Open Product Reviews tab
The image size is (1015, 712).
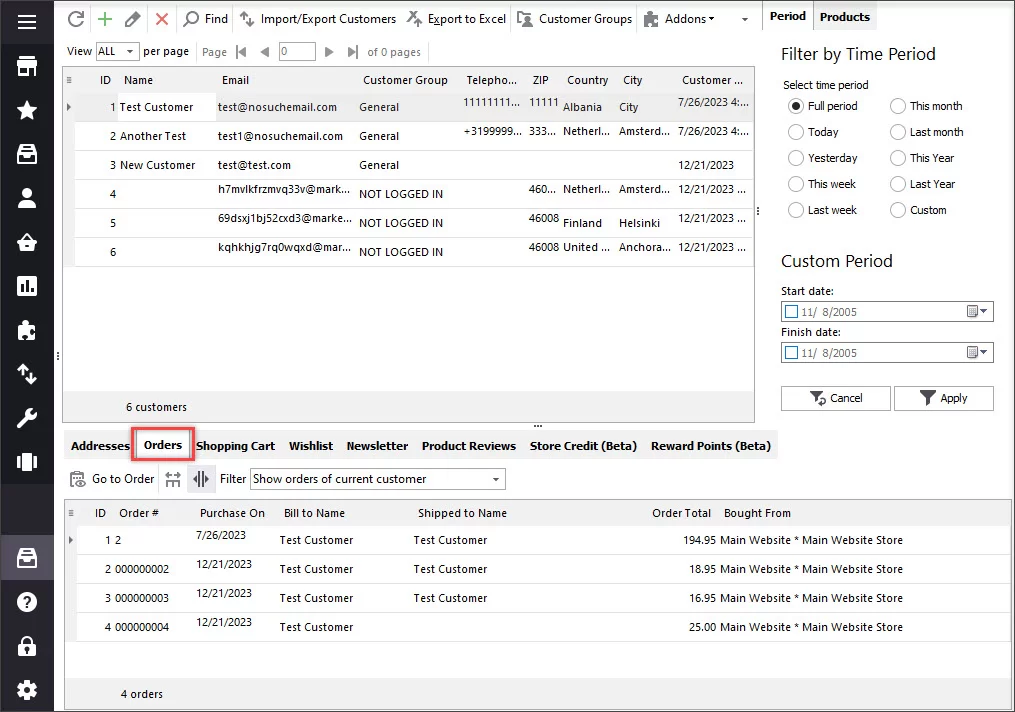469,446
